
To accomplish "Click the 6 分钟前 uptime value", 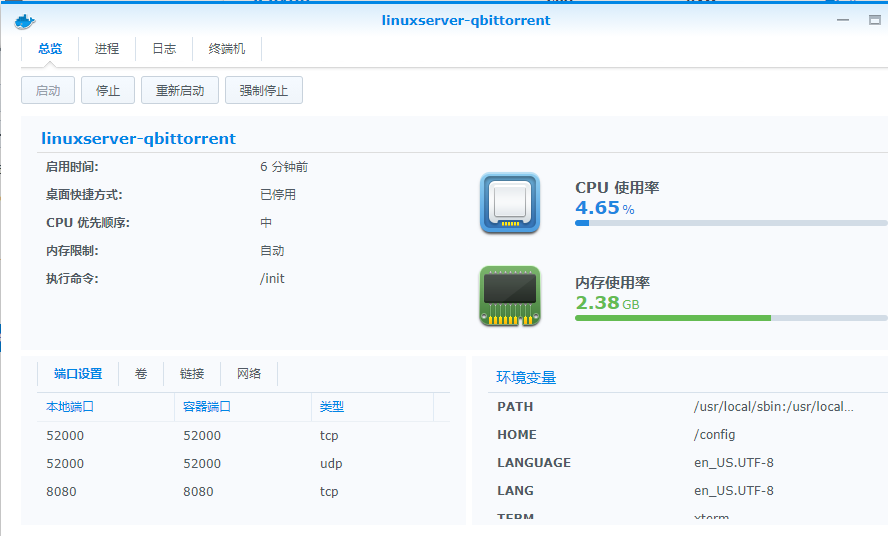I will click(284, 167).
